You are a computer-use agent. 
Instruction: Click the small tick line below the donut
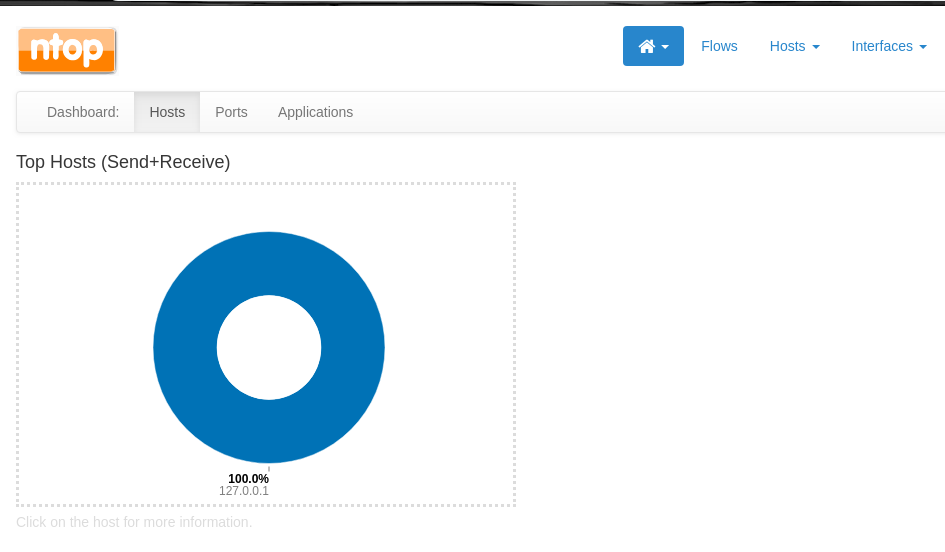pos(269,468)
